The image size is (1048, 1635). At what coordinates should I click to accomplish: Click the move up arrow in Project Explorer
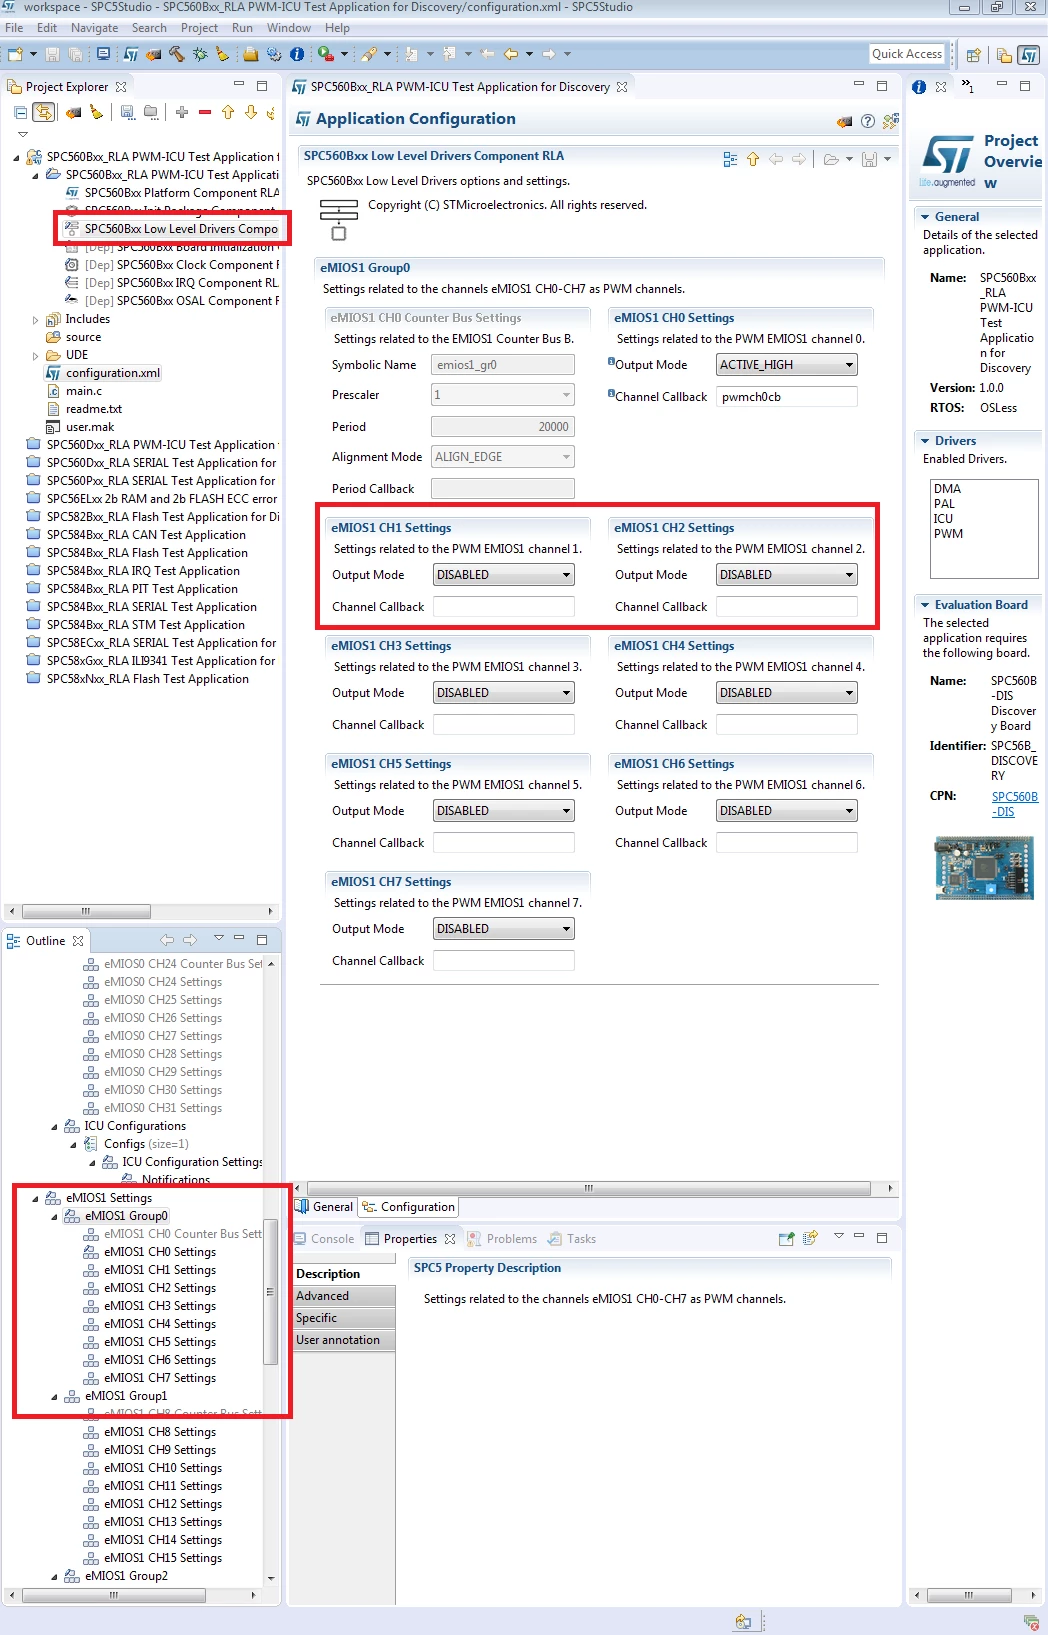tap(228, 112)
